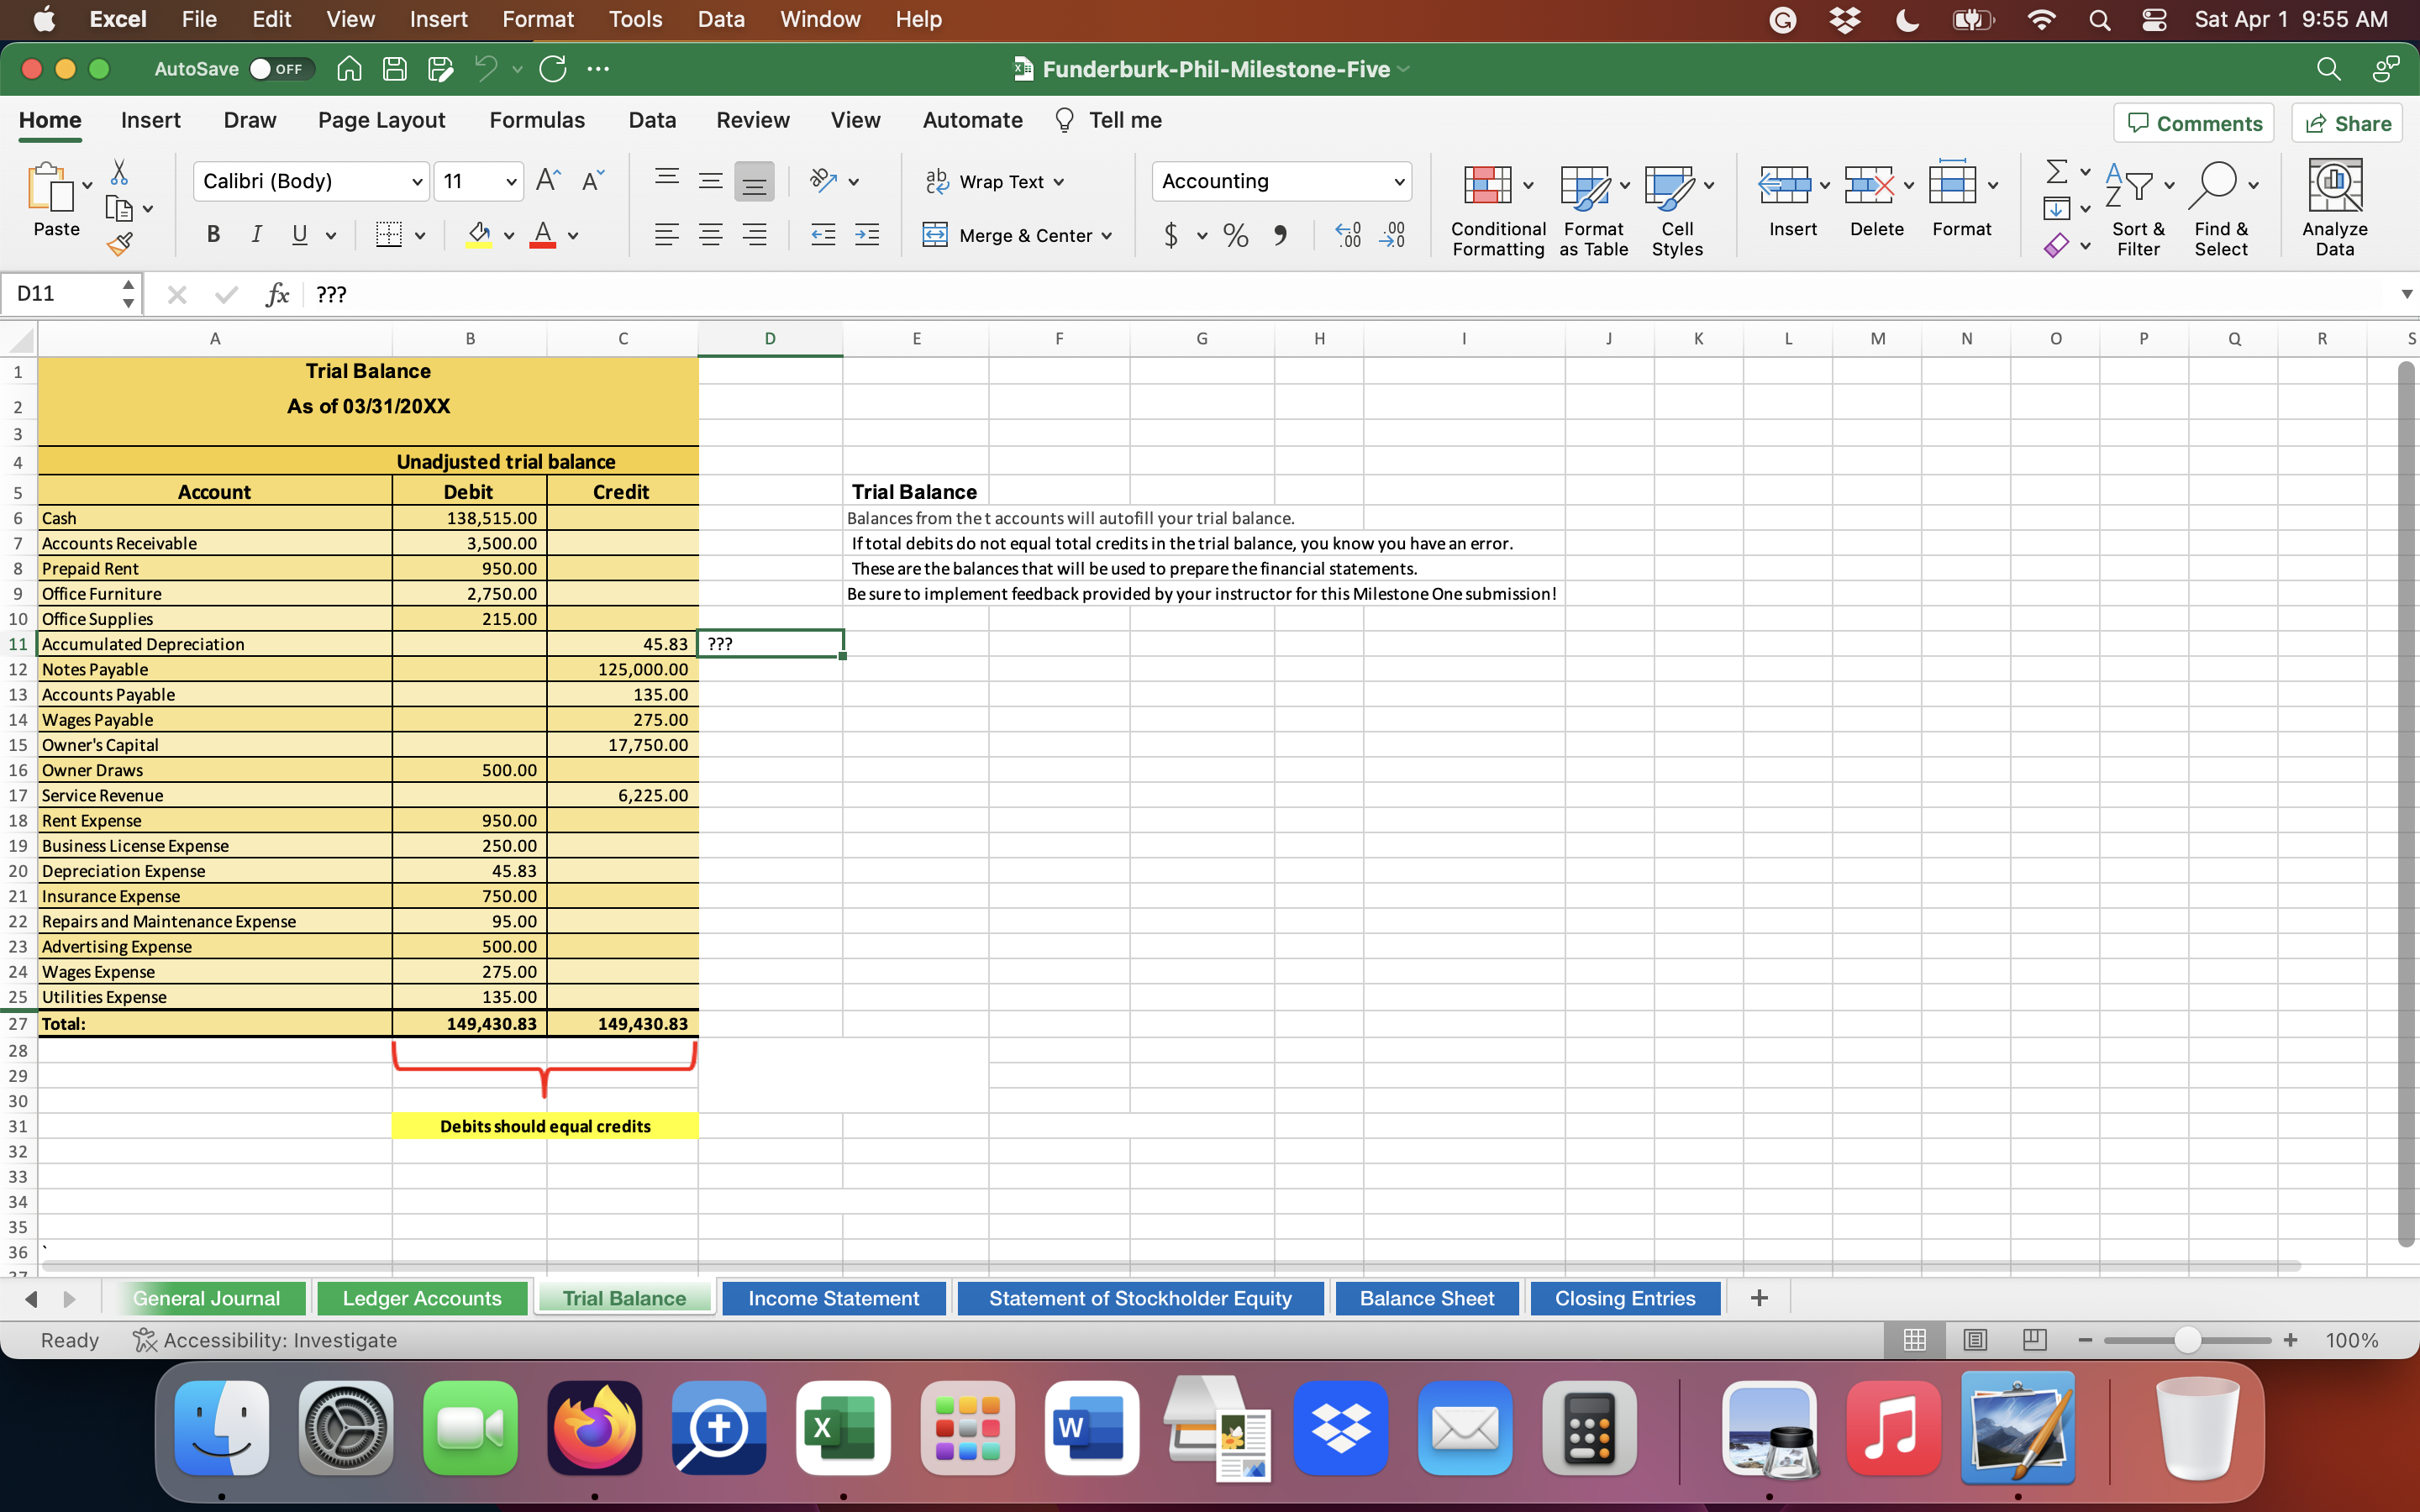Apply Italic formatting

click(x=256, y=235)
